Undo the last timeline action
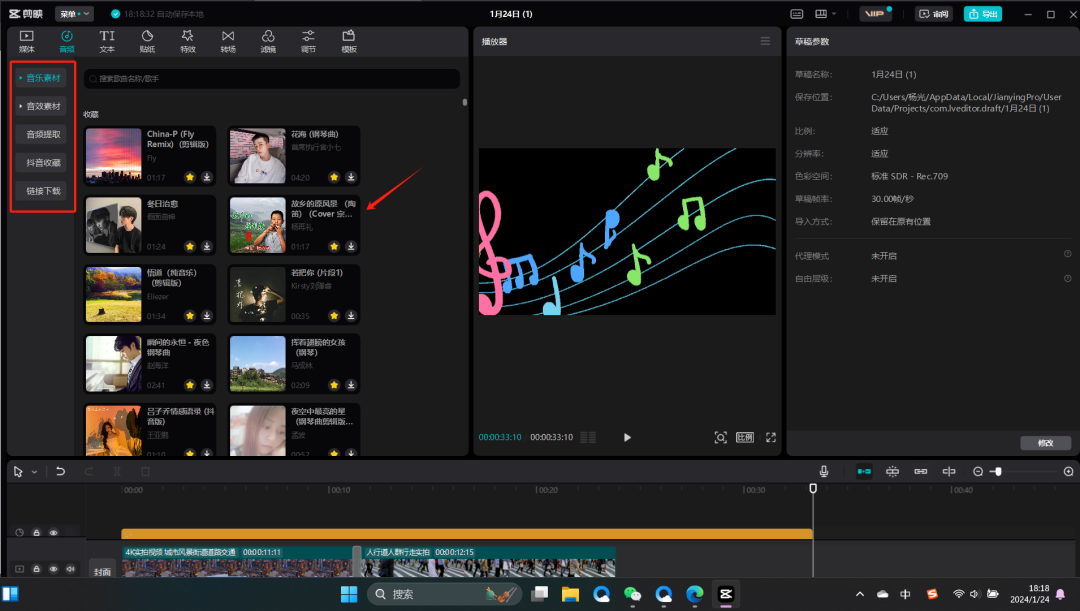 point(61,472)
